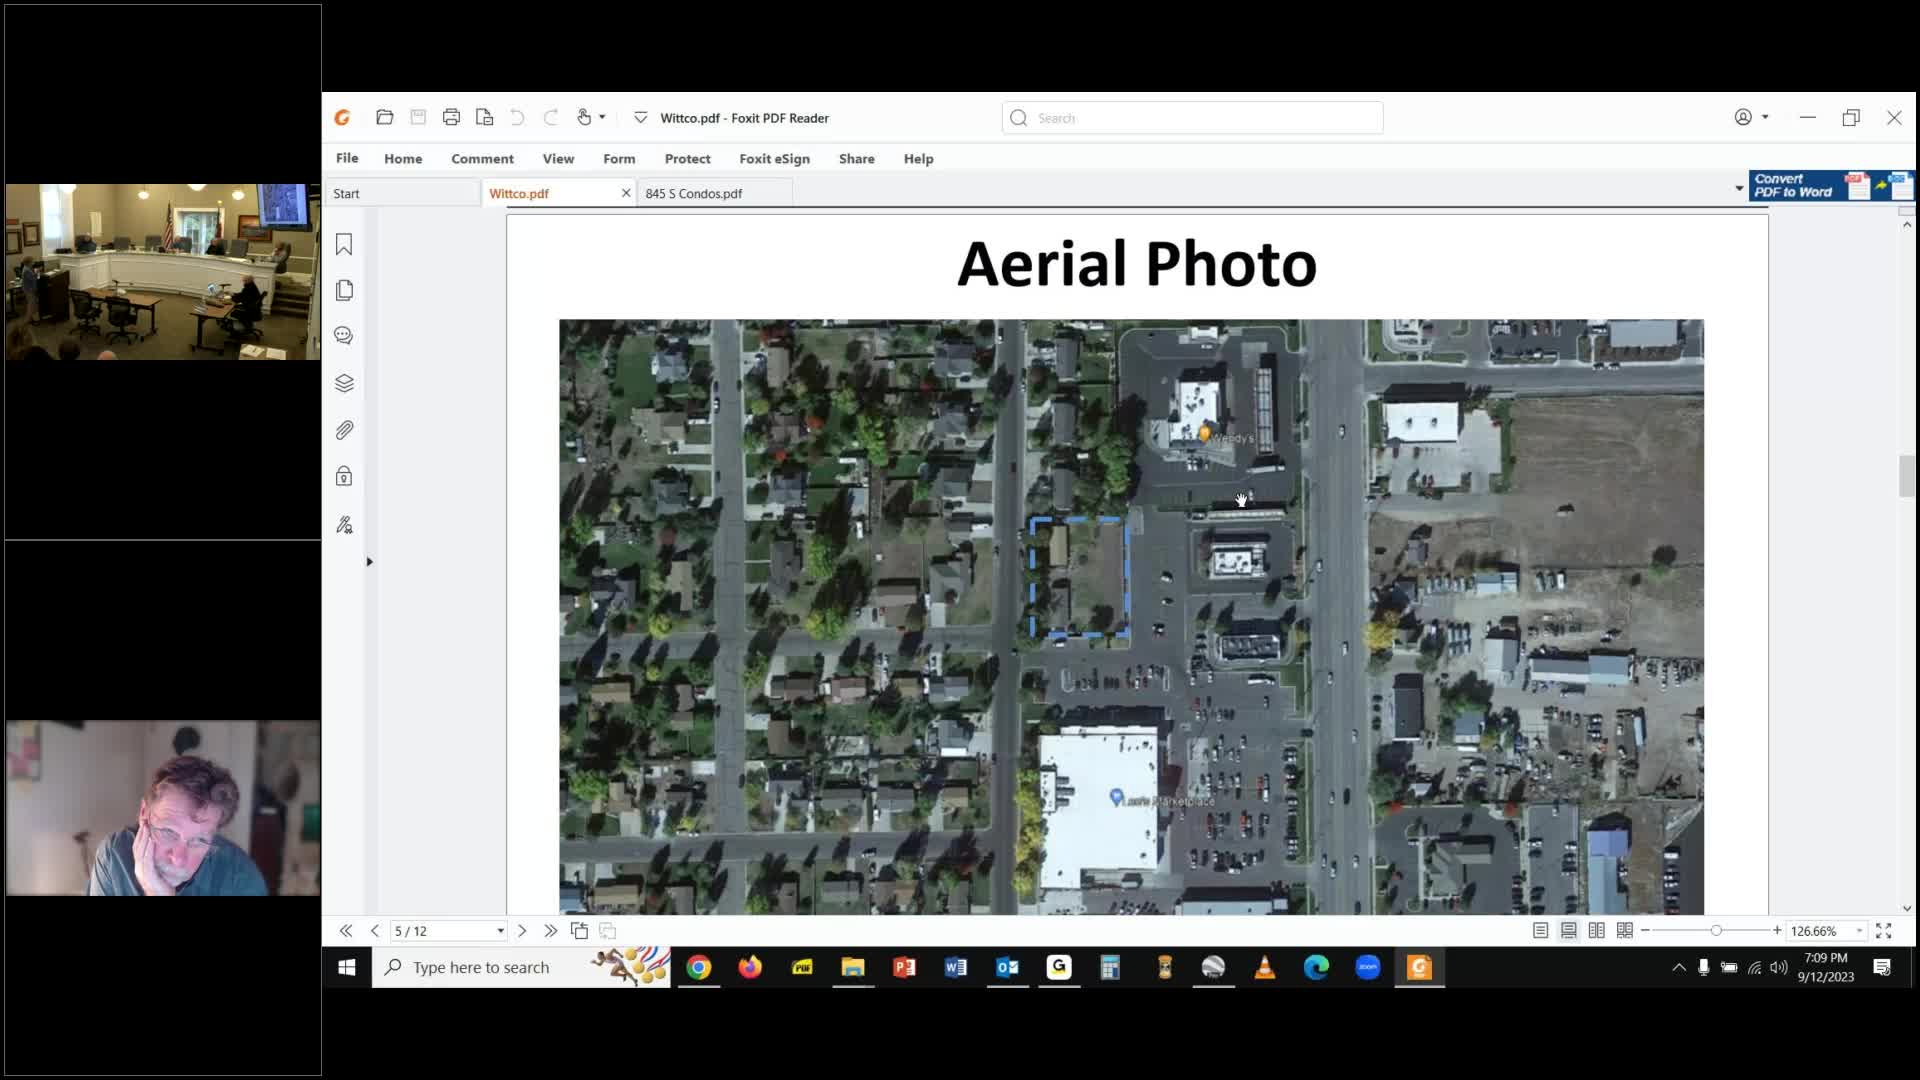Image resolution: width=1920 pixels, height=1080 pixels.
Task: Expand the zoom percentage dropdown
Action: (1860, 931)
